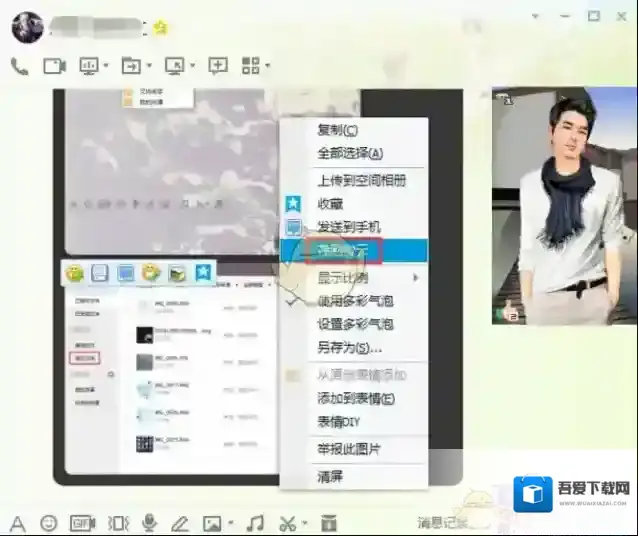Open the handwriting pencil tool

pyautogui.click(x=179, y=523)
